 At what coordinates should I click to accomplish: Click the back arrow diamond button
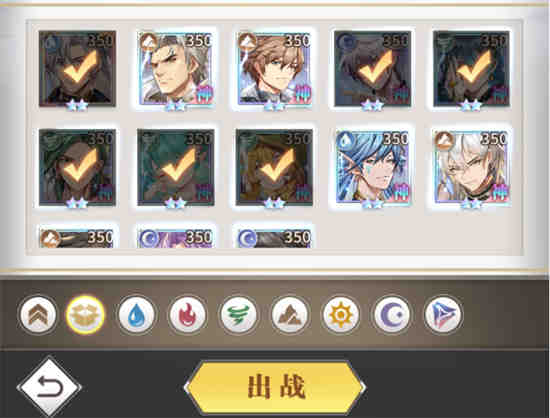[x=49, y=387]
